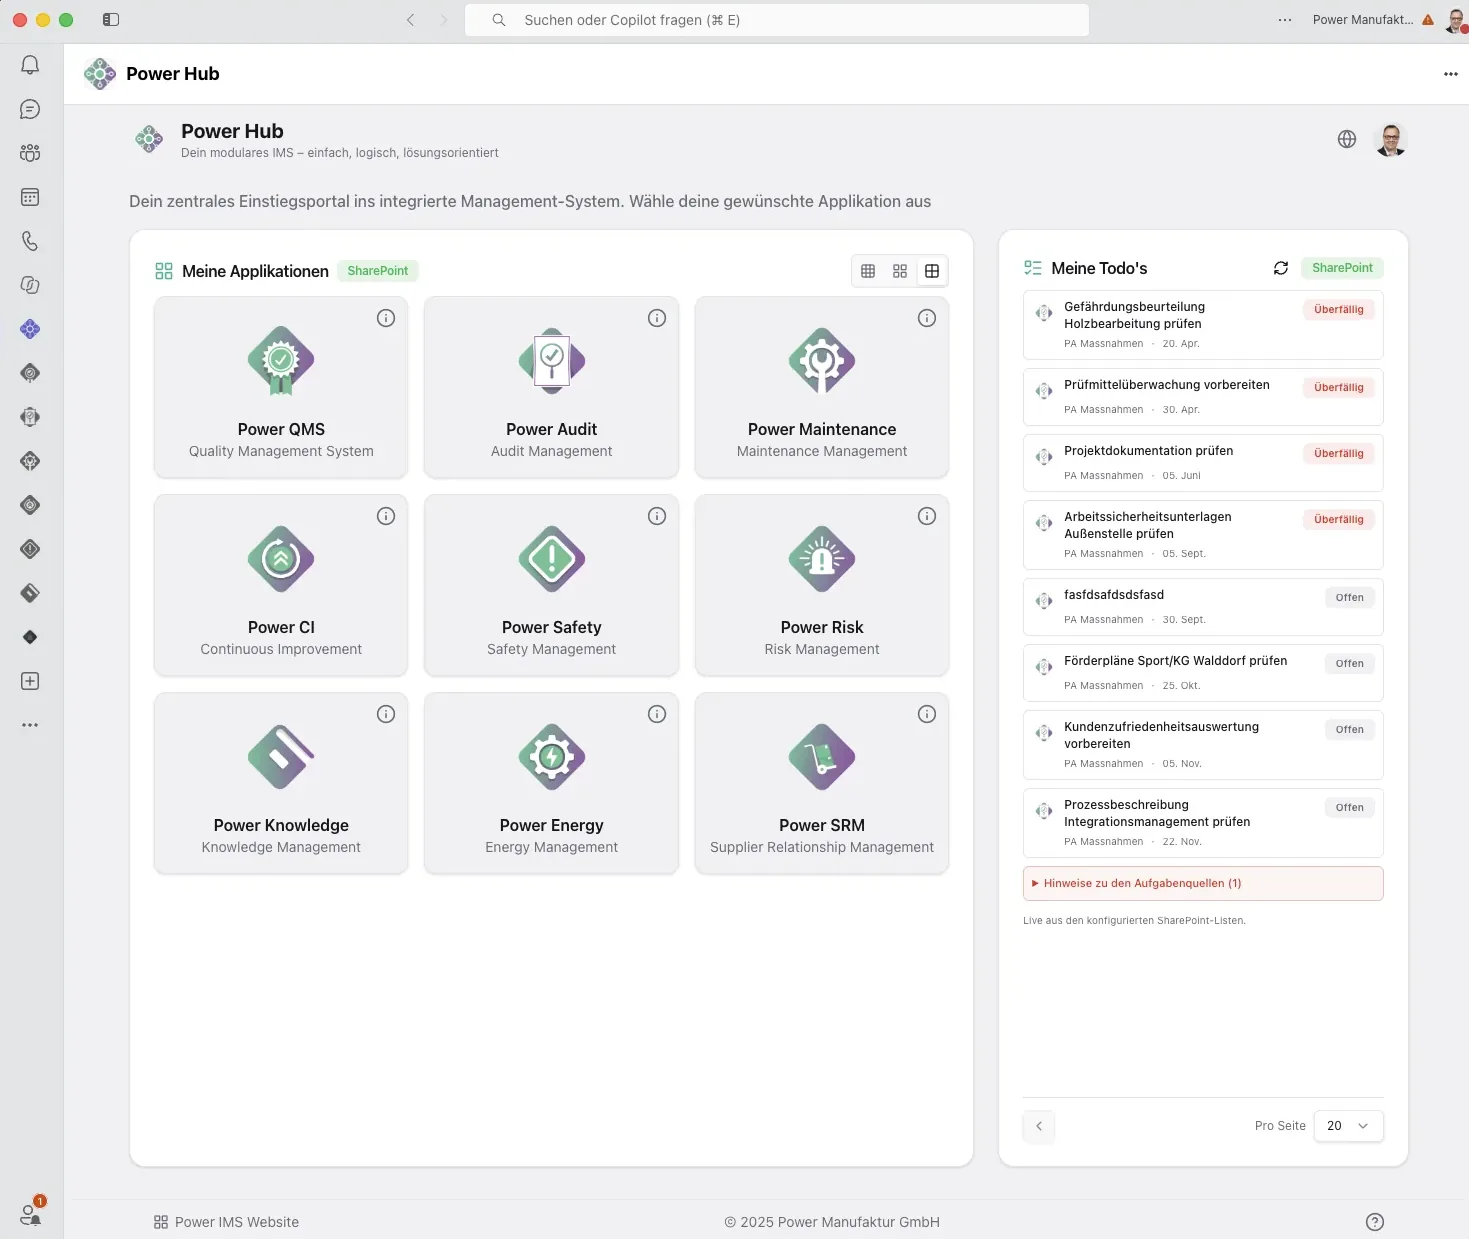Open todo 'fasfdsafdsdsfasd'
This screenshot has width=1469, height=1239.
coord(1203,607)
